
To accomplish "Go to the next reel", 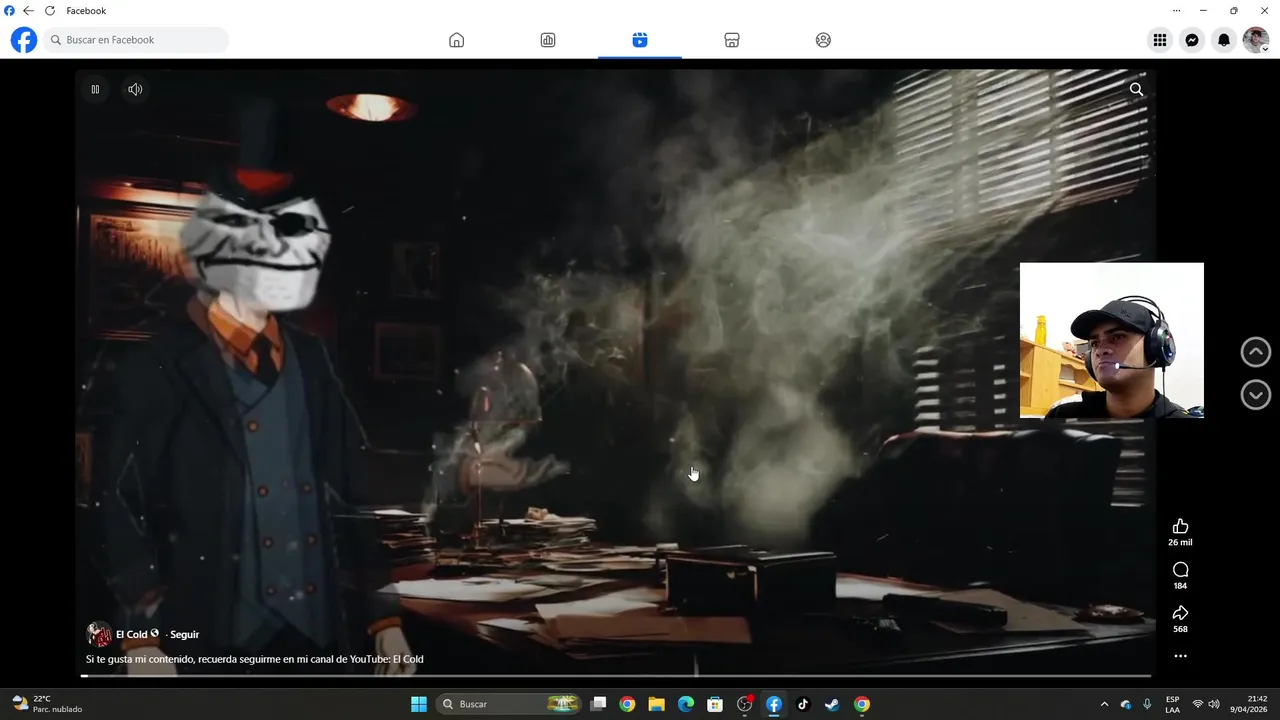I will [1256, 394].
